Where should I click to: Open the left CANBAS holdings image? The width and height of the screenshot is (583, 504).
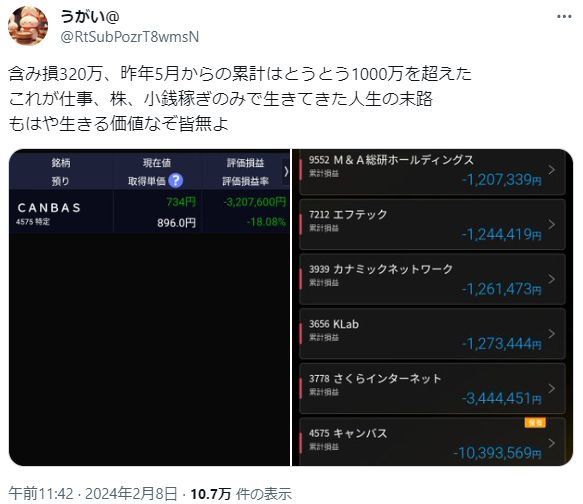(149, 307)
